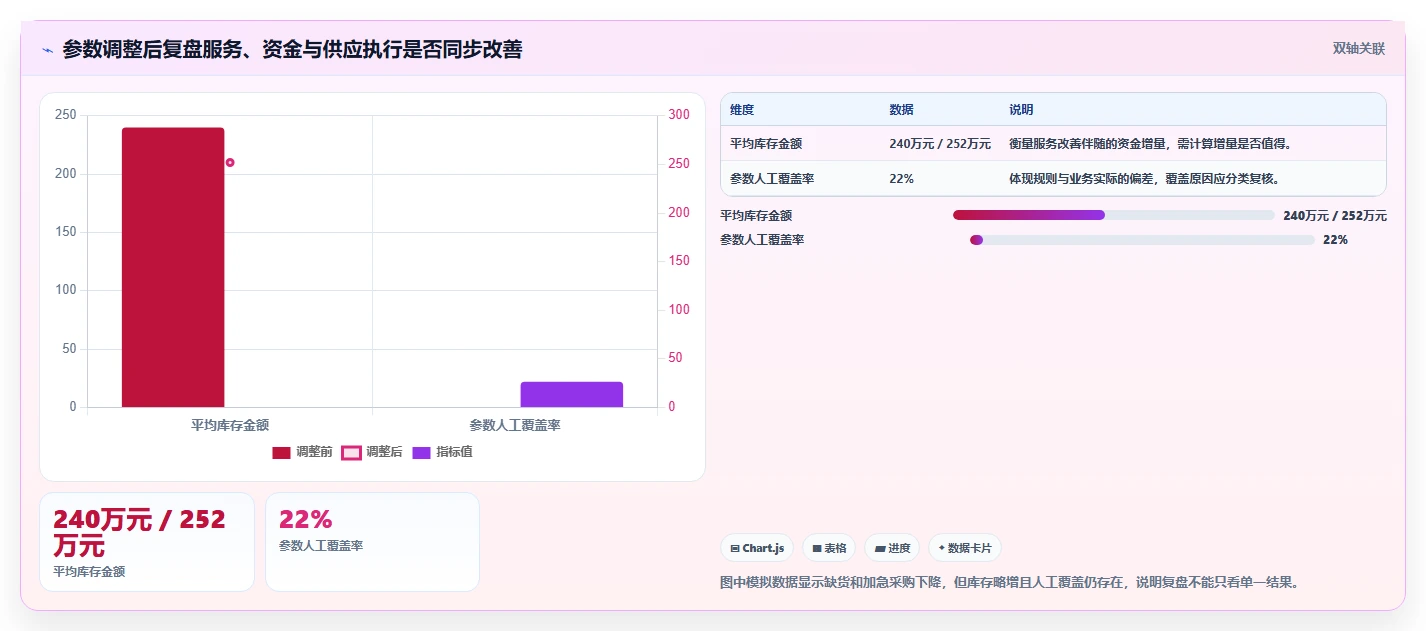This screenshot has width=1426, height=631.
Task: Click the description starting 衡量服务改善
Action: pos(1152,144)
